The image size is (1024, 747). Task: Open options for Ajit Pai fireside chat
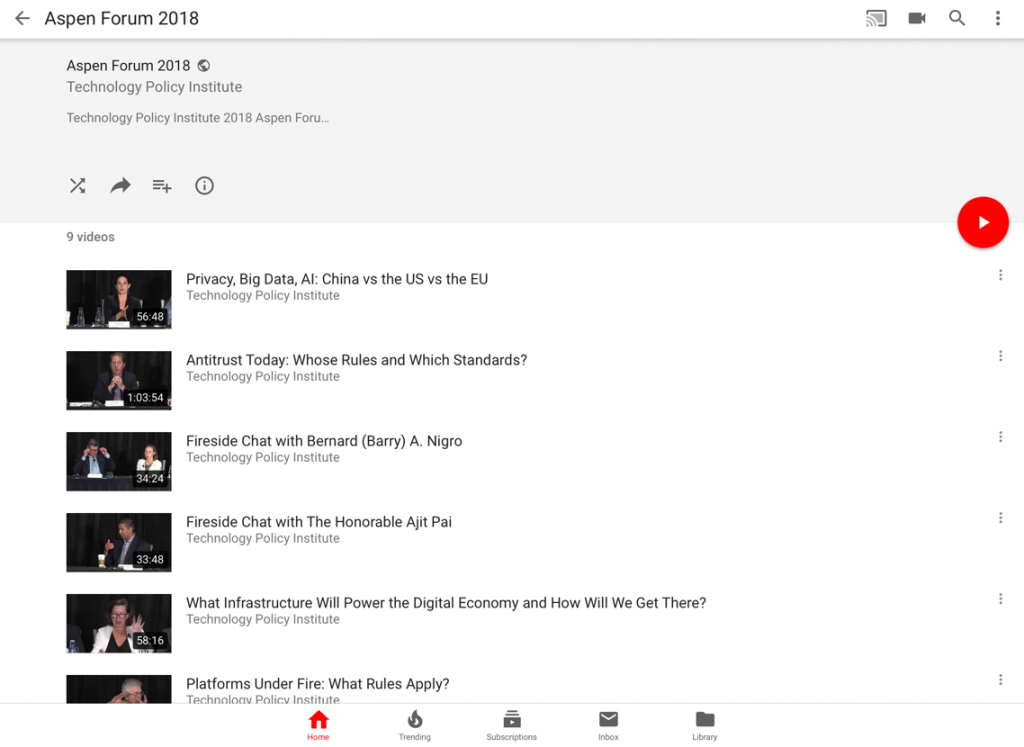[x=1000, y=518]
